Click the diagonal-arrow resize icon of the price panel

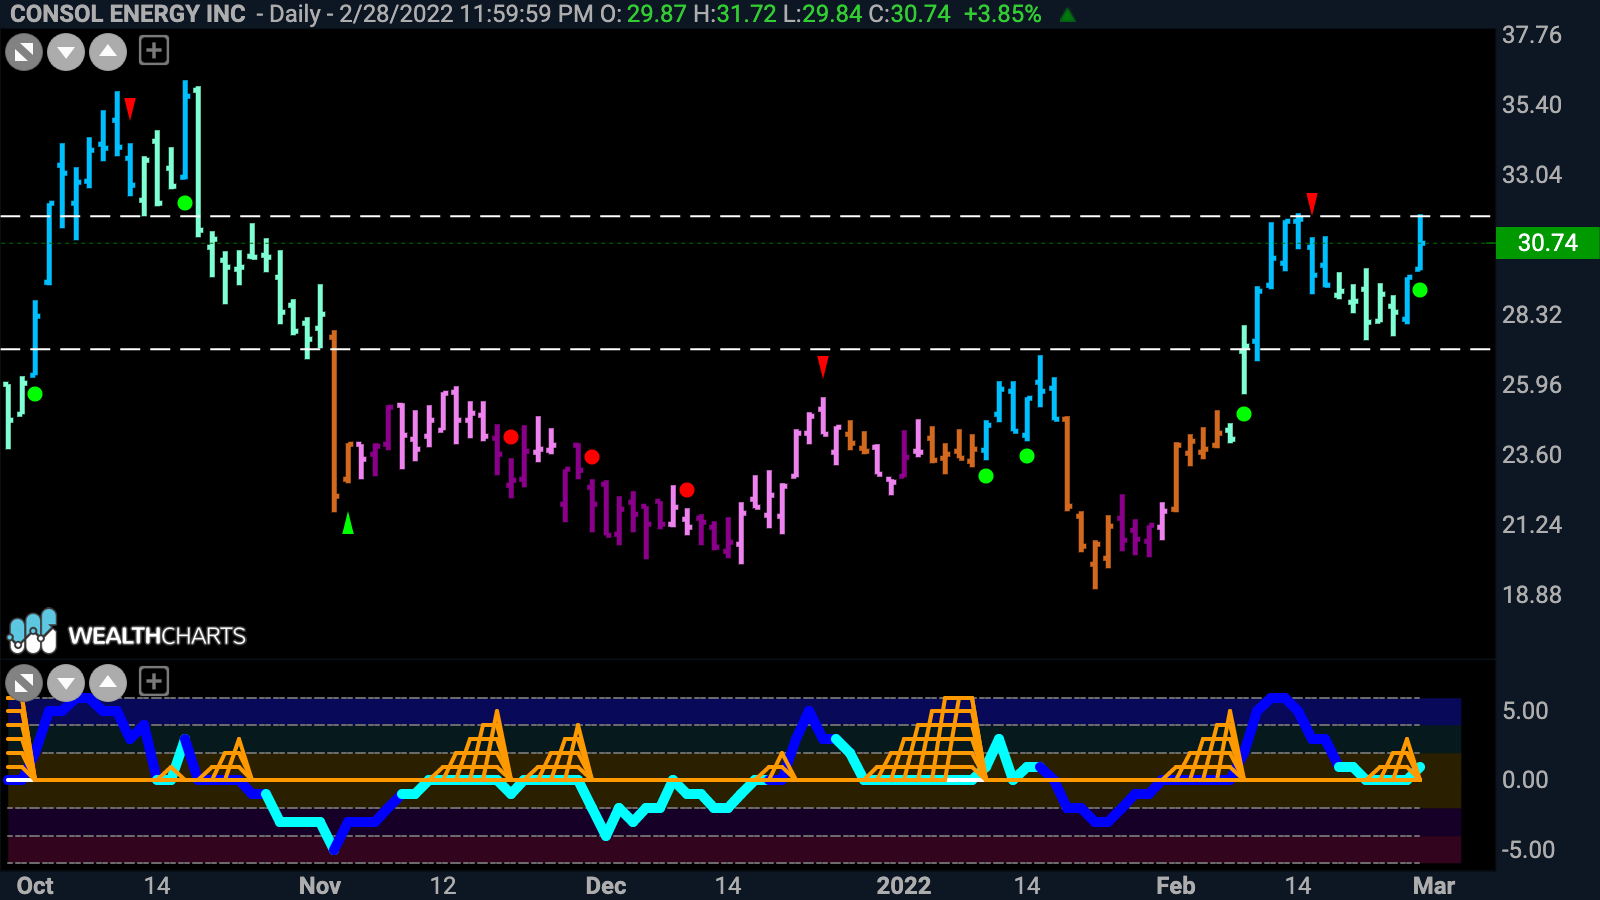tap(24, 51)
